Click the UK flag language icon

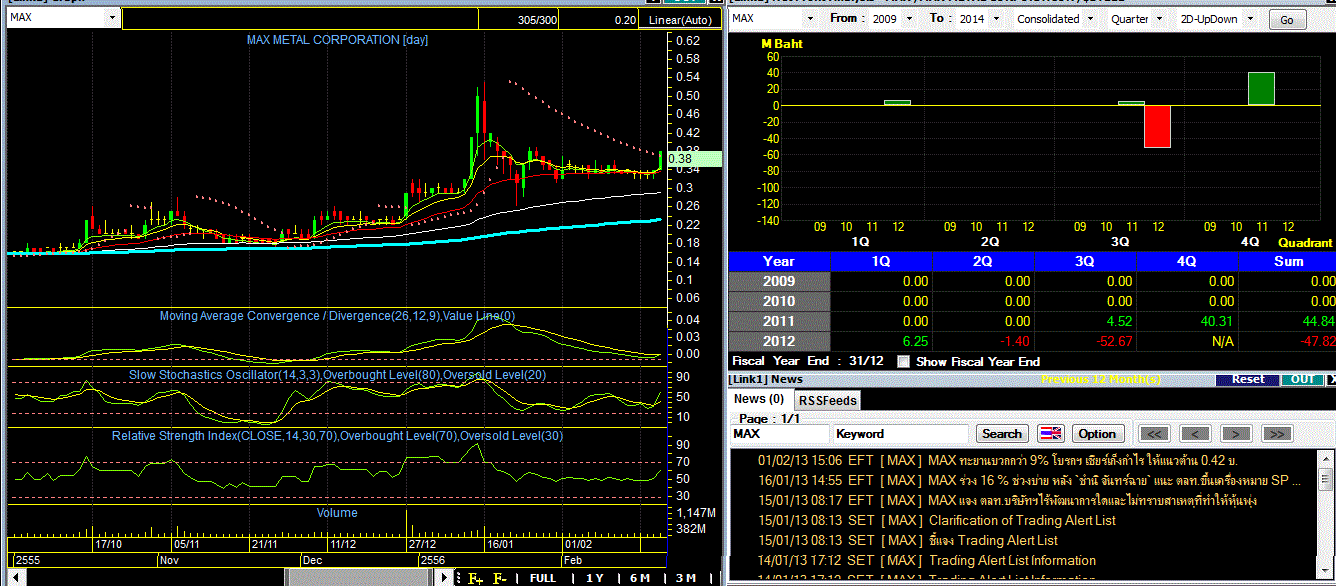coord(1050,434)
